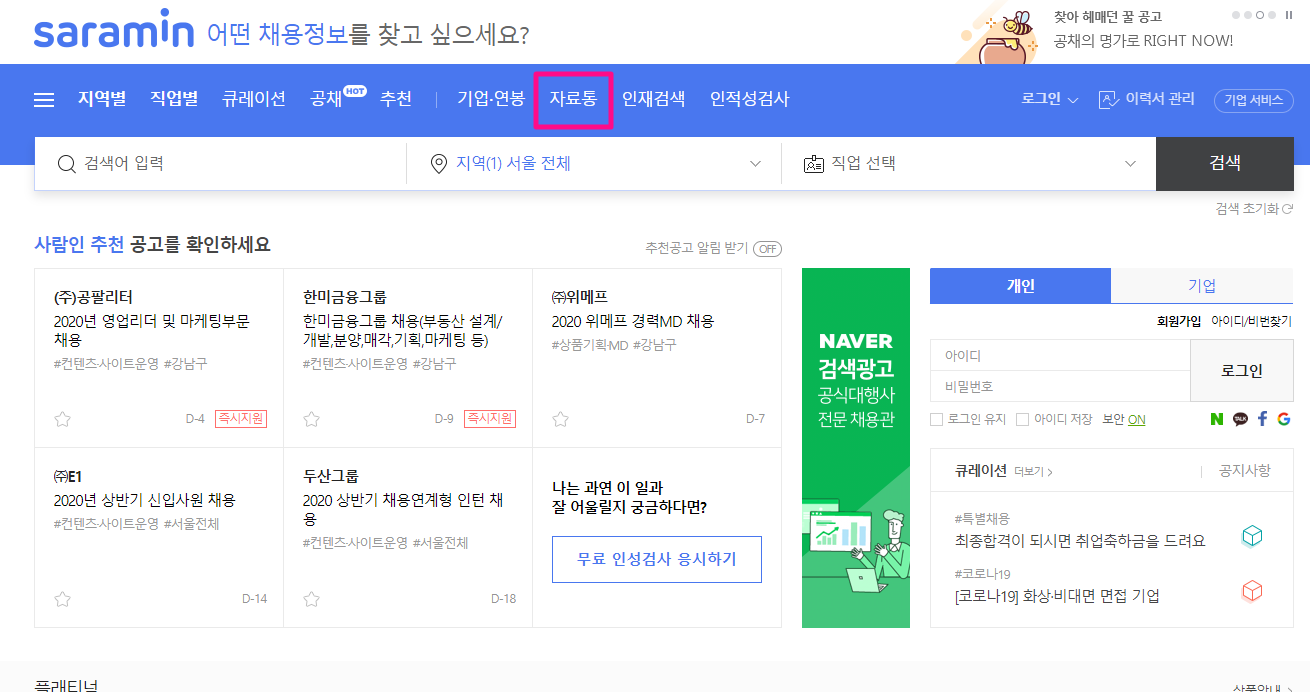
Task: Bookmark the 한미금융그룹 posting with its star
Action: tap(312, 419)
